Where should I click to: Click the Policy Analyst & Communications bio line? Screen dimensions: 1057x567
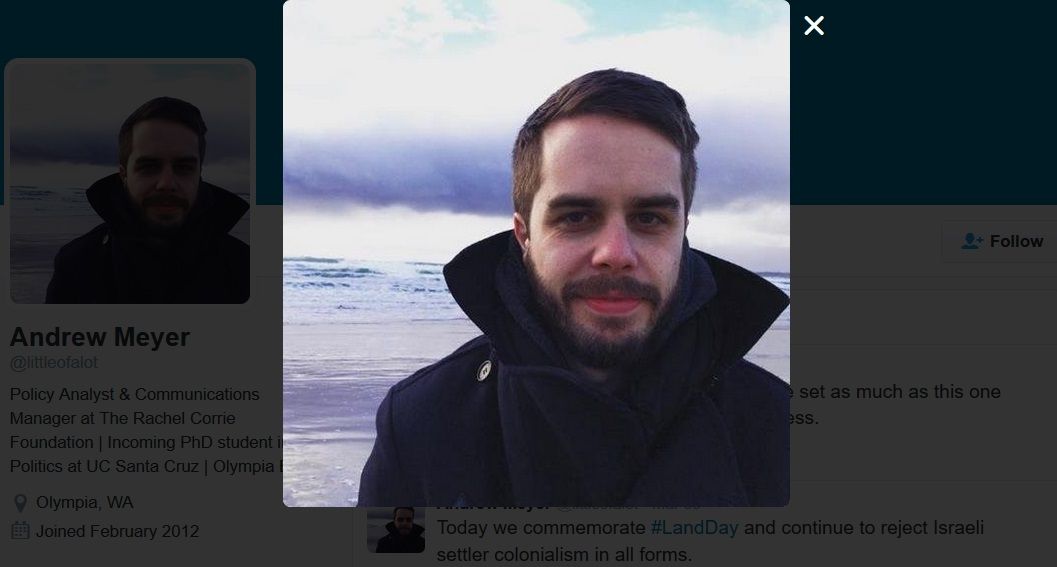click(134, 394)
